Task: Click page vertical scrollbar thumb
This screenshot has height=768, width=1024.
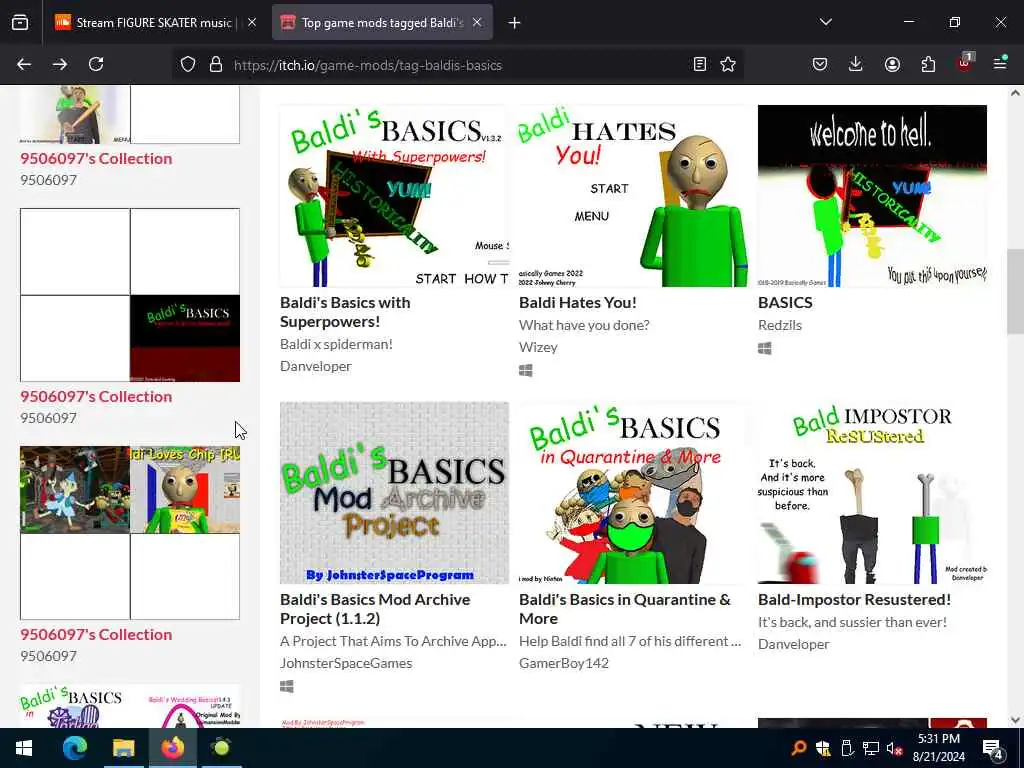Action: pyautogui.click(x=1015, y=291)
